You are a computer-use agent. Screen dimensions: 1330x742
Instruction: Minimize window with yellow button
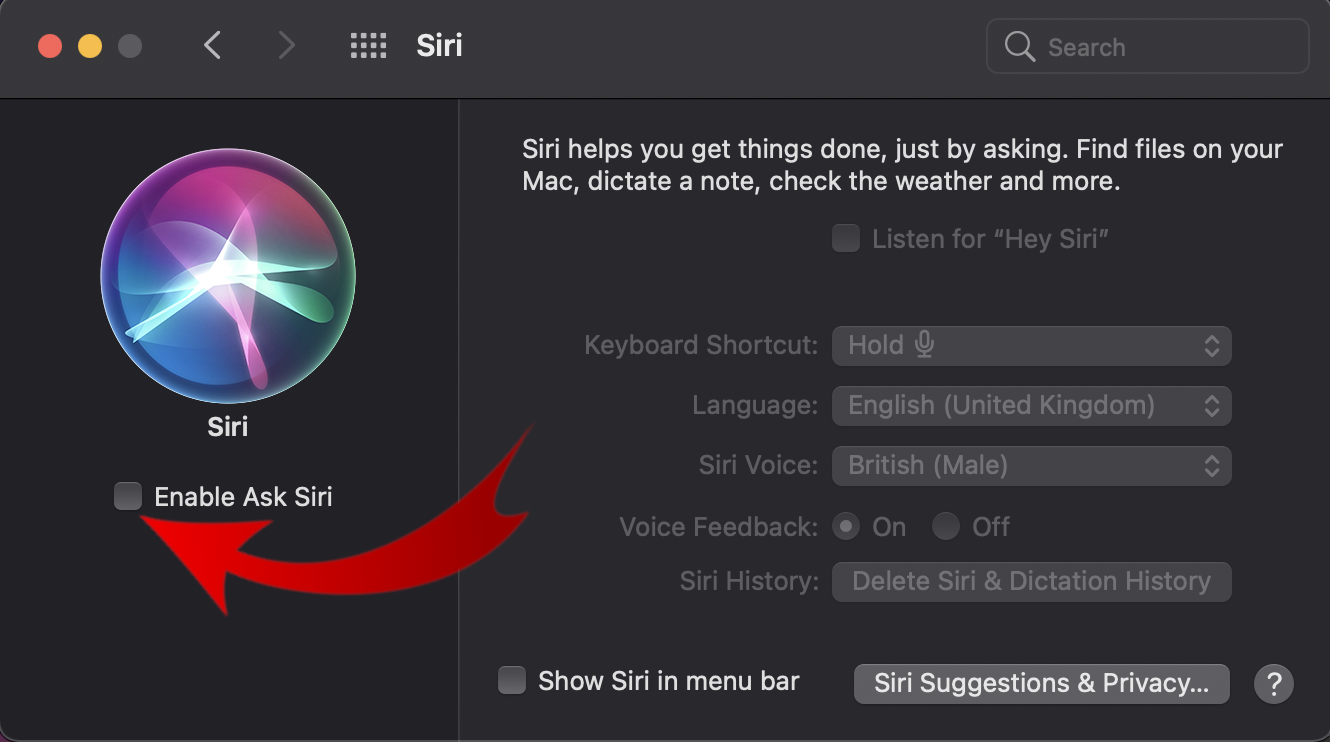pos(90,46)
